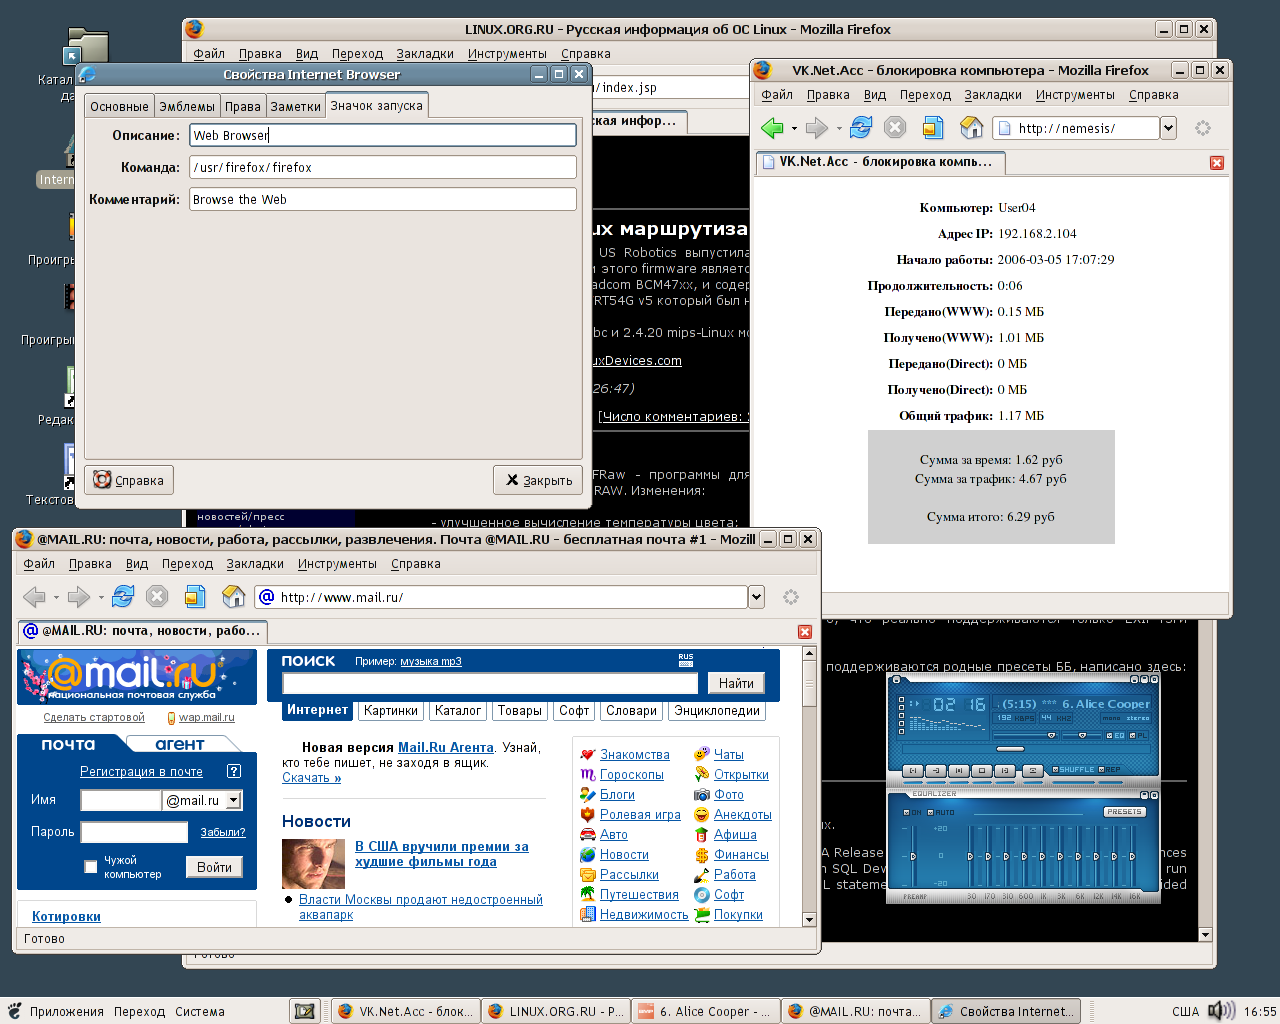This screenshot has width=1280, height=1024.
Task: Switch to Права tab in properties dialog
Action: tap(243, 106)
